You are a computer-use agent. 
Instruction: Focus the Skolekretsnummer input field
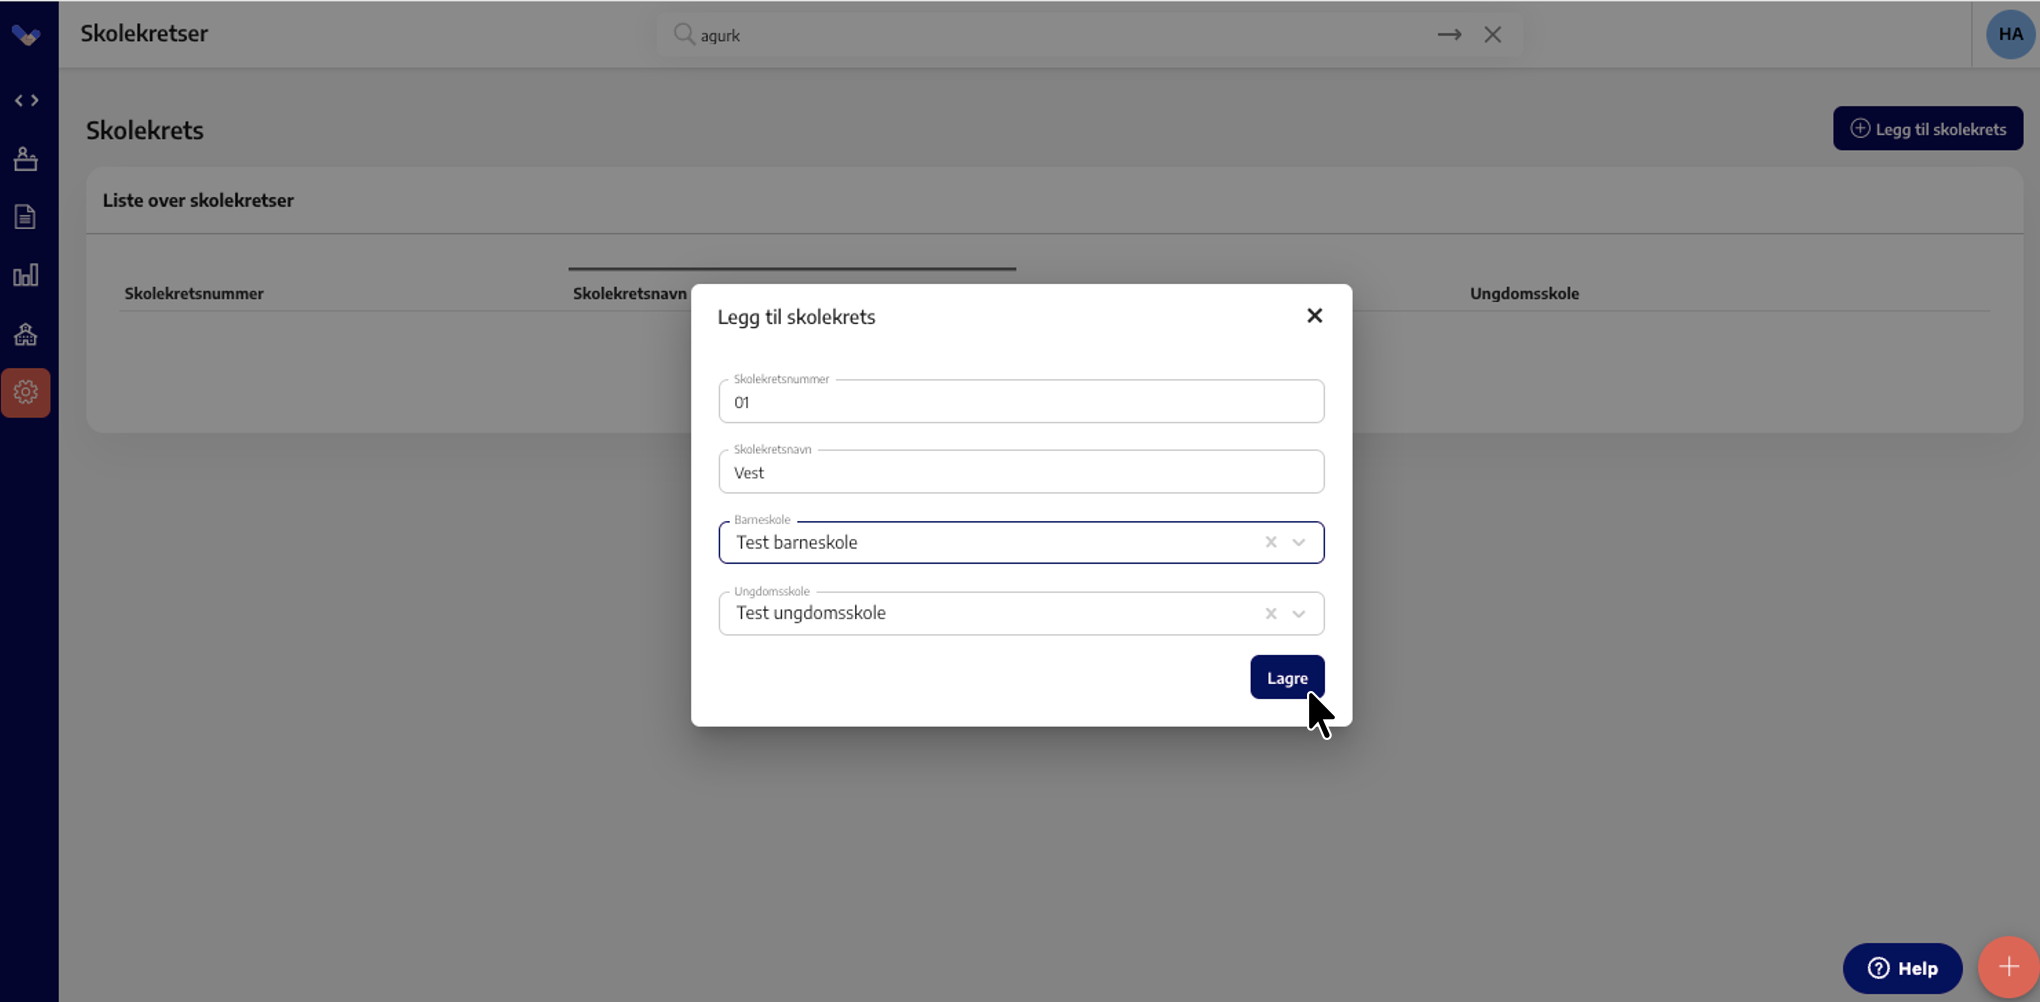pyautogui.click(x=1020, y=402)
